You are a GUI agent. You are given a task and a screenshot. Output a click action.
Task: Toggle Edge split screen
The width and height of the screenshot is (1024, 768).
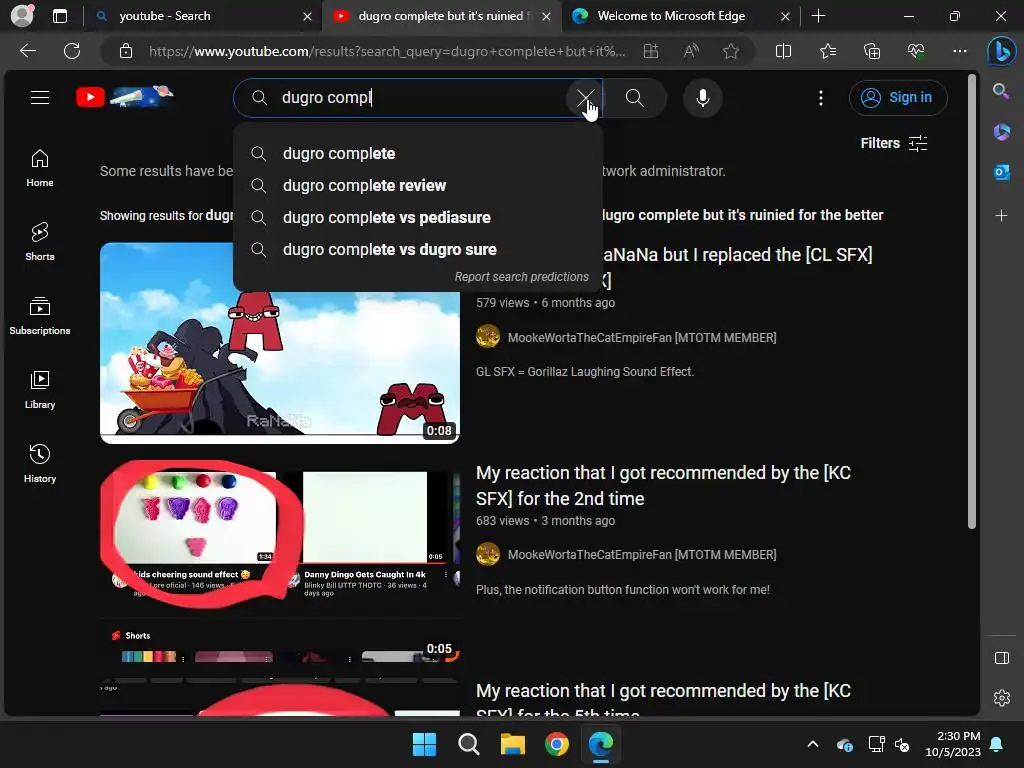tap(783, 51)
